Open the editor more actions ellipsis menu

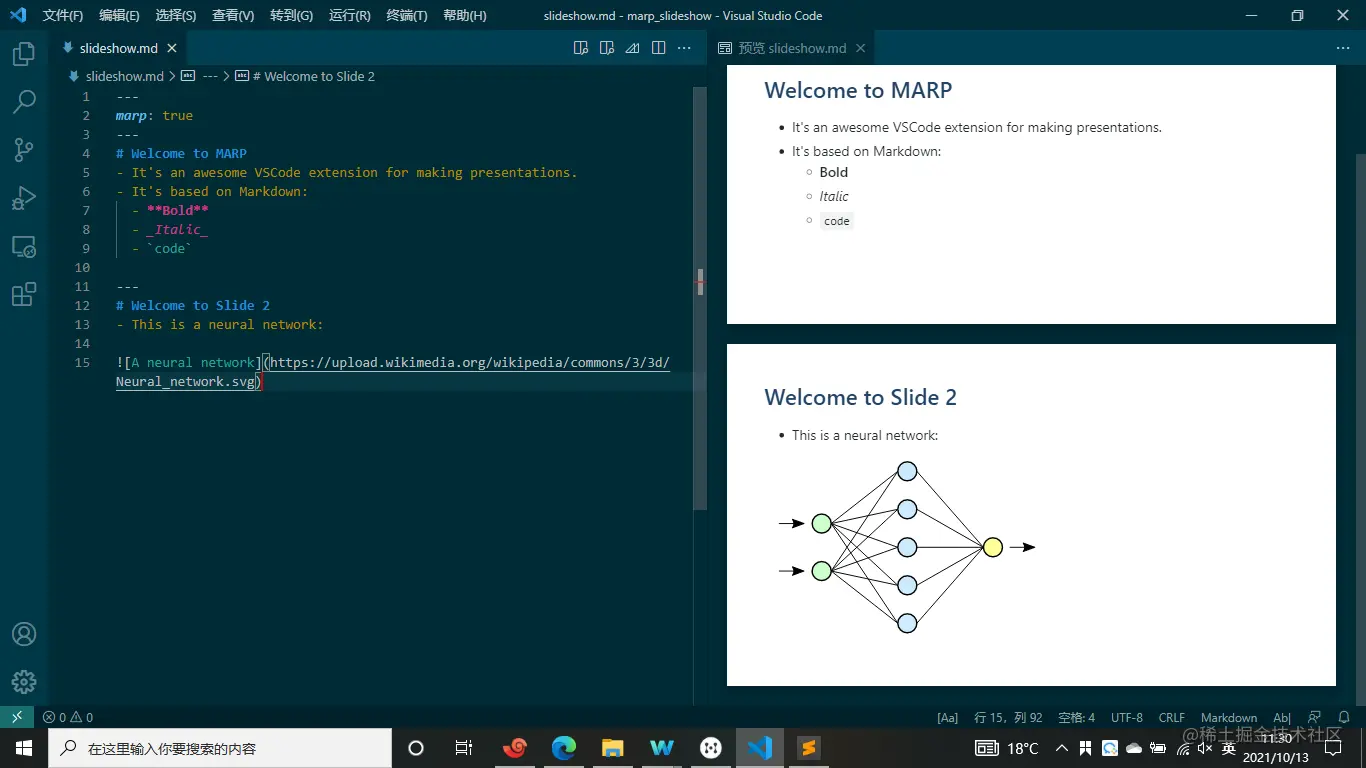(x=684, y=47)
